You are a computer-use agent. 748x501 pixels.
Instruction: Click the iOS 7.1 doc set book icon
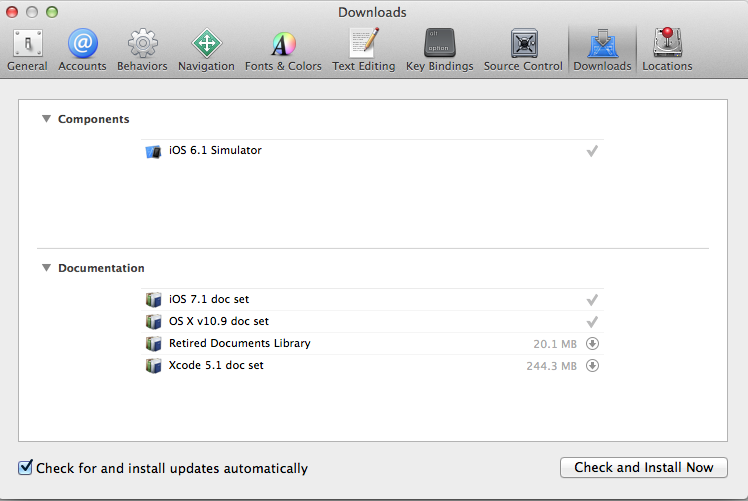click(153, 300)
